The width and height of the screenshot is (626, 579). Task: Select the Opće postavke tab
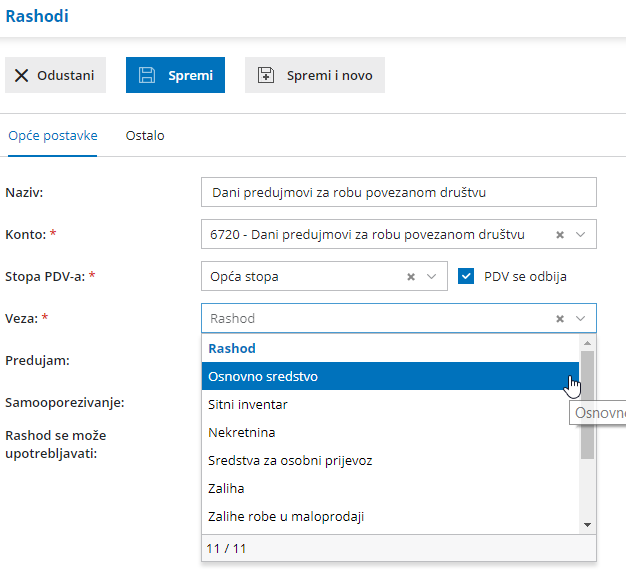[53, 135]
